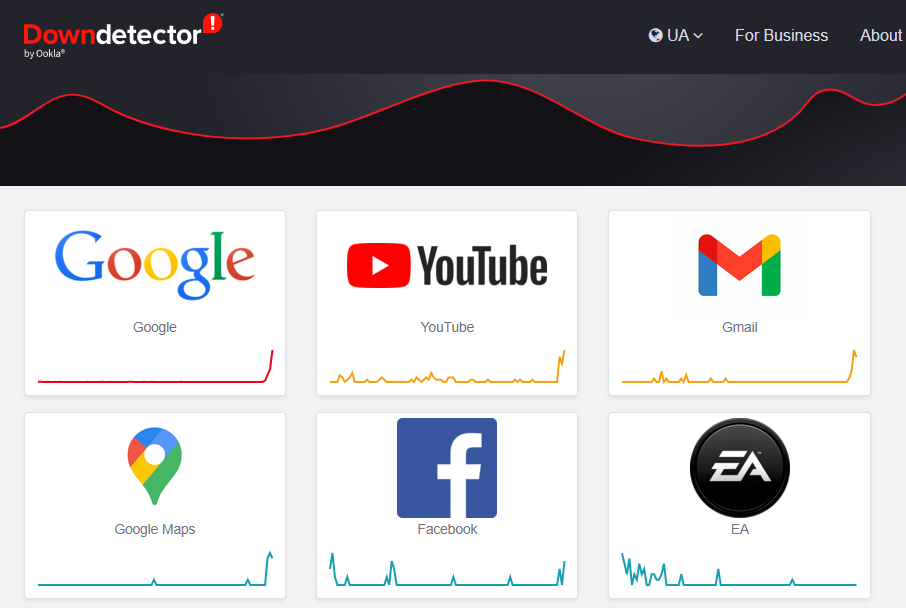The height and width of the screenshot is (608, 906).
Task: Open the Downdetector home logo
Action: [122, 36]
